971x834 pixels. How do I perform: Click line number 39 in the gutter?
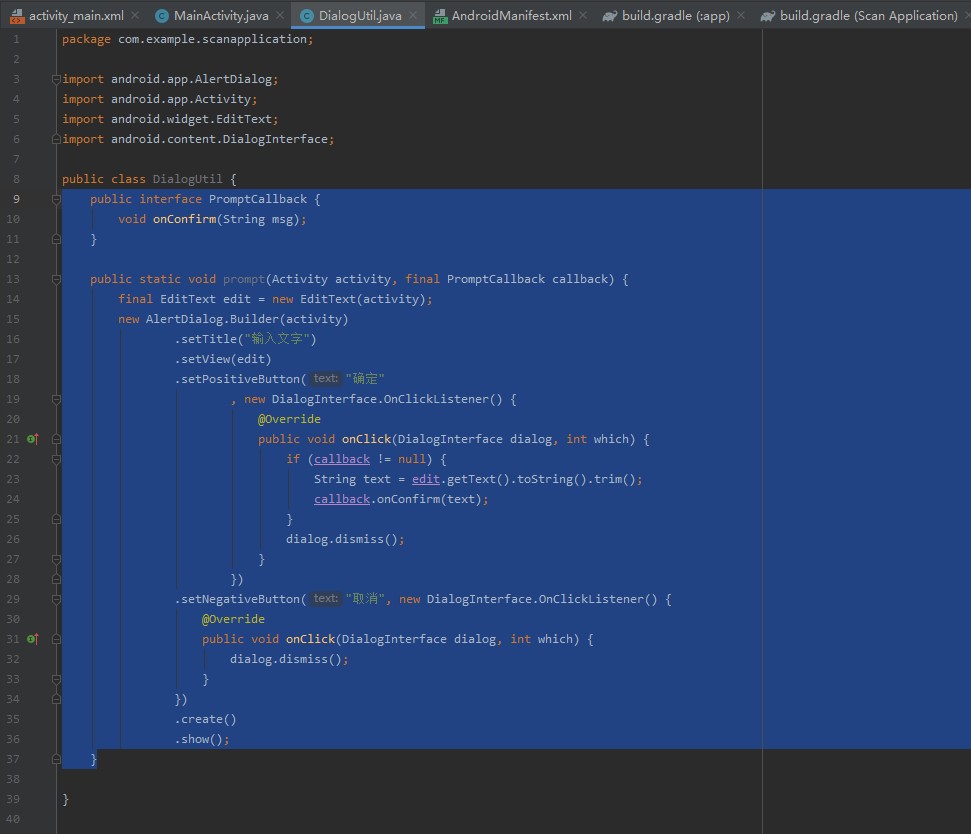(x=12, y=799)
